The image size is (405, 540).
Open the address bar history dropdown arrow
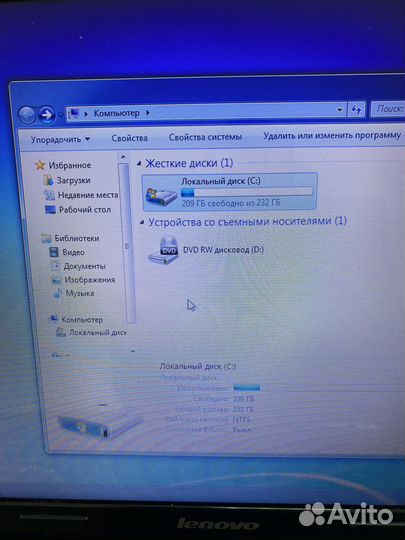(x=340, y=110)
